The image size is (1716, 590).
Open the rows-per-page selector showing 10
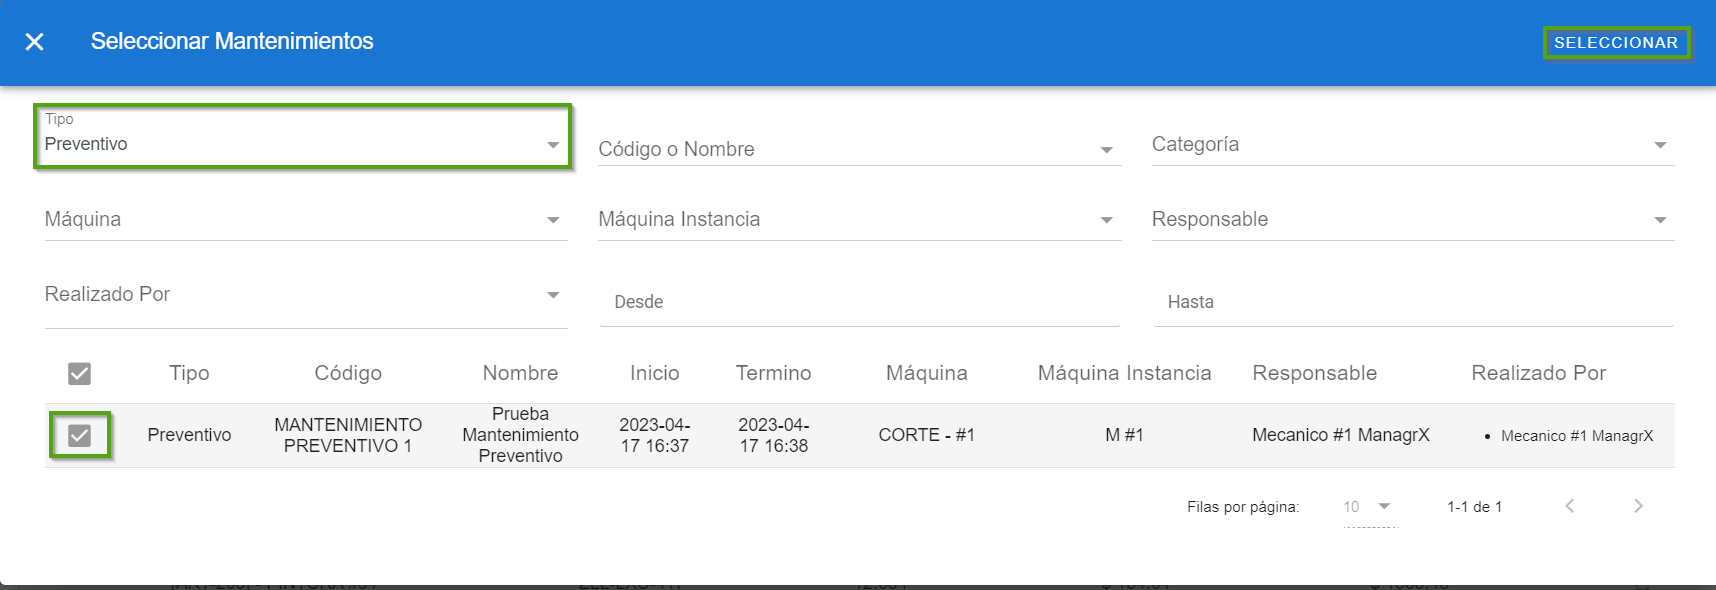point(1368,507)
